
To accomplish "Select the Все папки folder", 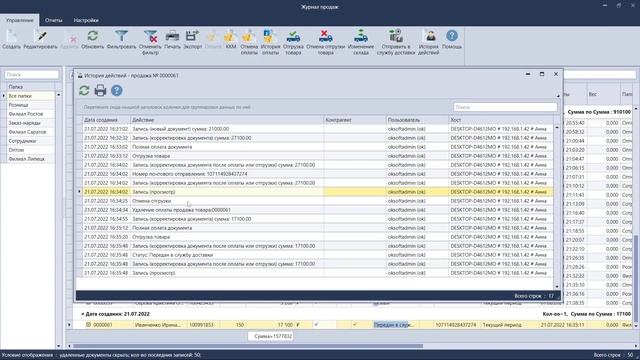I will 31,96.
